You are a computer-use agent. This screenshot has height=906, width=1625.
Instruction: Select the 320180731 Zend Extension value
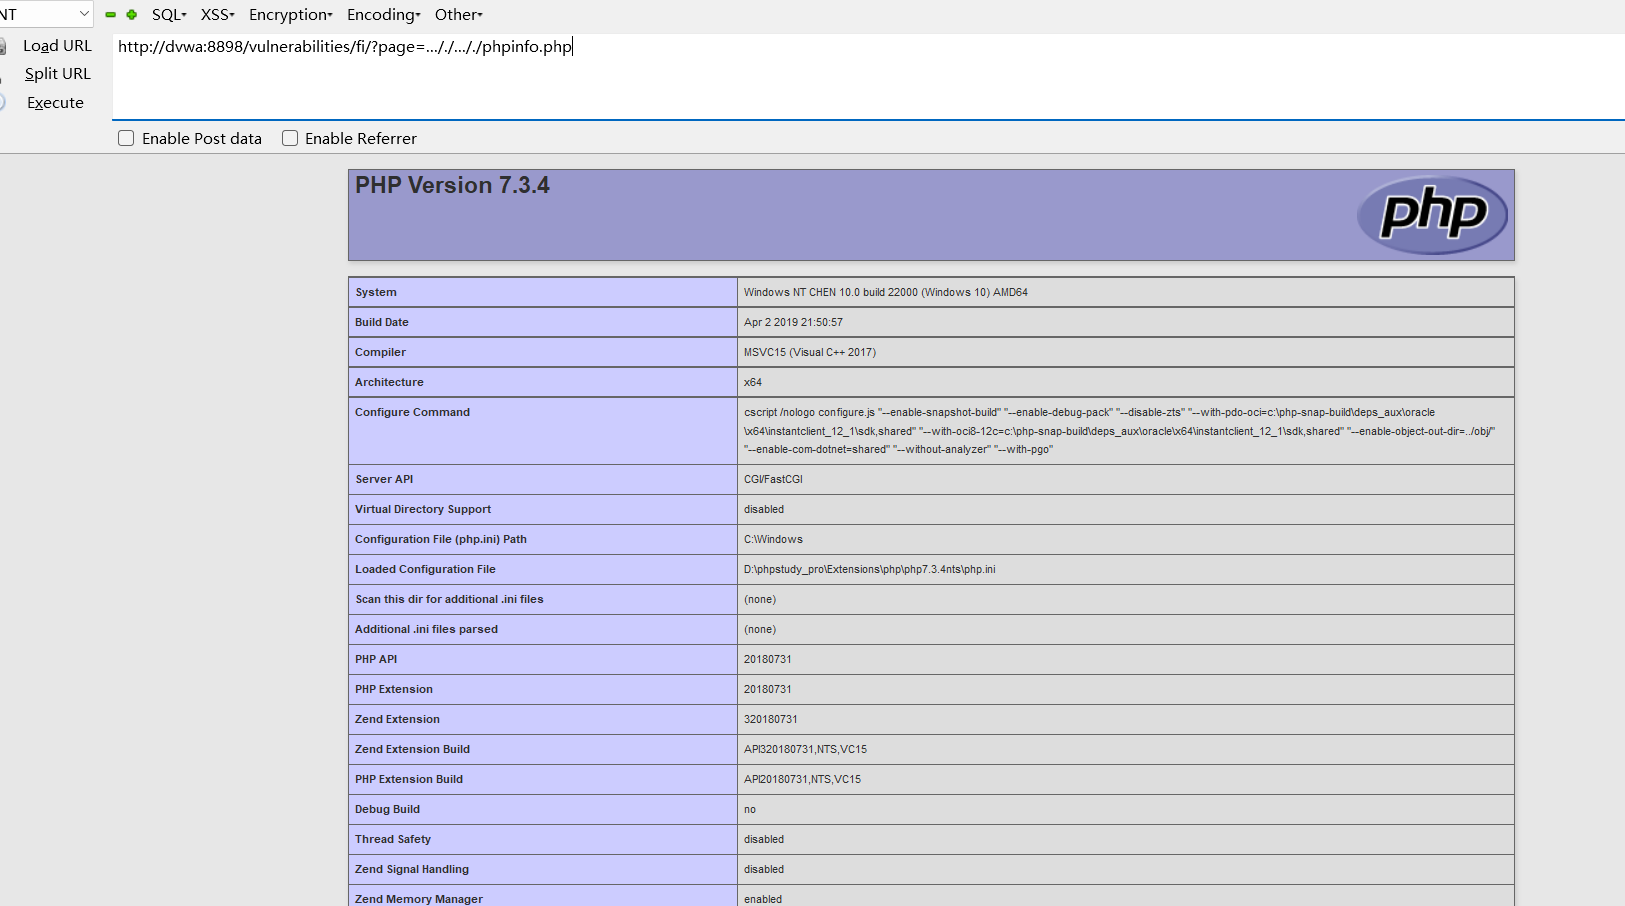point(771,719)
